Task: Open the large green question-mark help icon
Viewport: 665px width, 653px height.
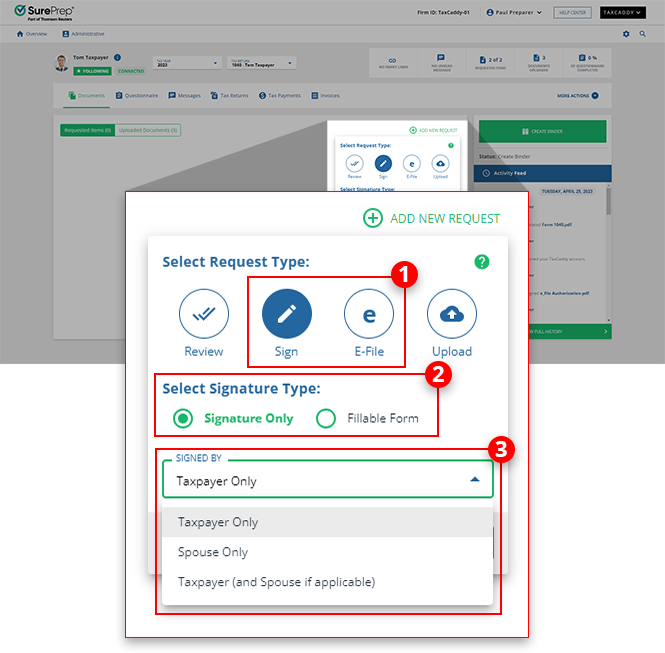Action: coord(481,262)
